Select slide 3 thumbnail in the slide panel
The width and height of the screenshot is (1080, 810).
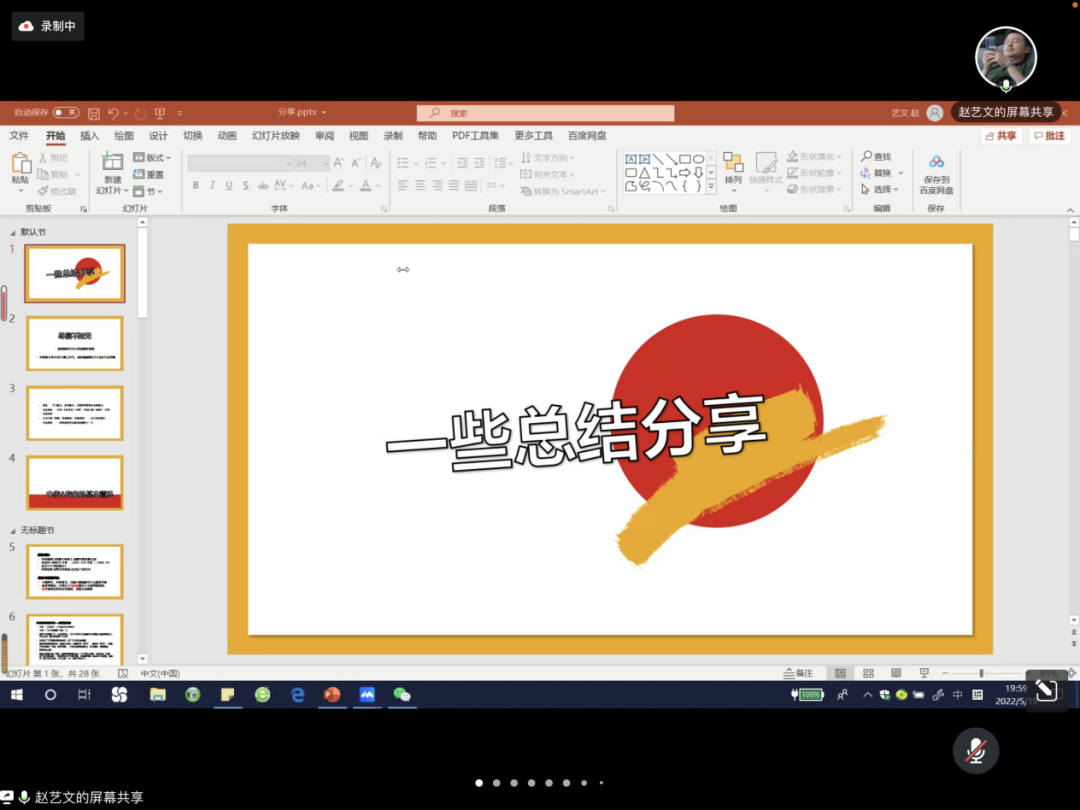tap(75, 413)
